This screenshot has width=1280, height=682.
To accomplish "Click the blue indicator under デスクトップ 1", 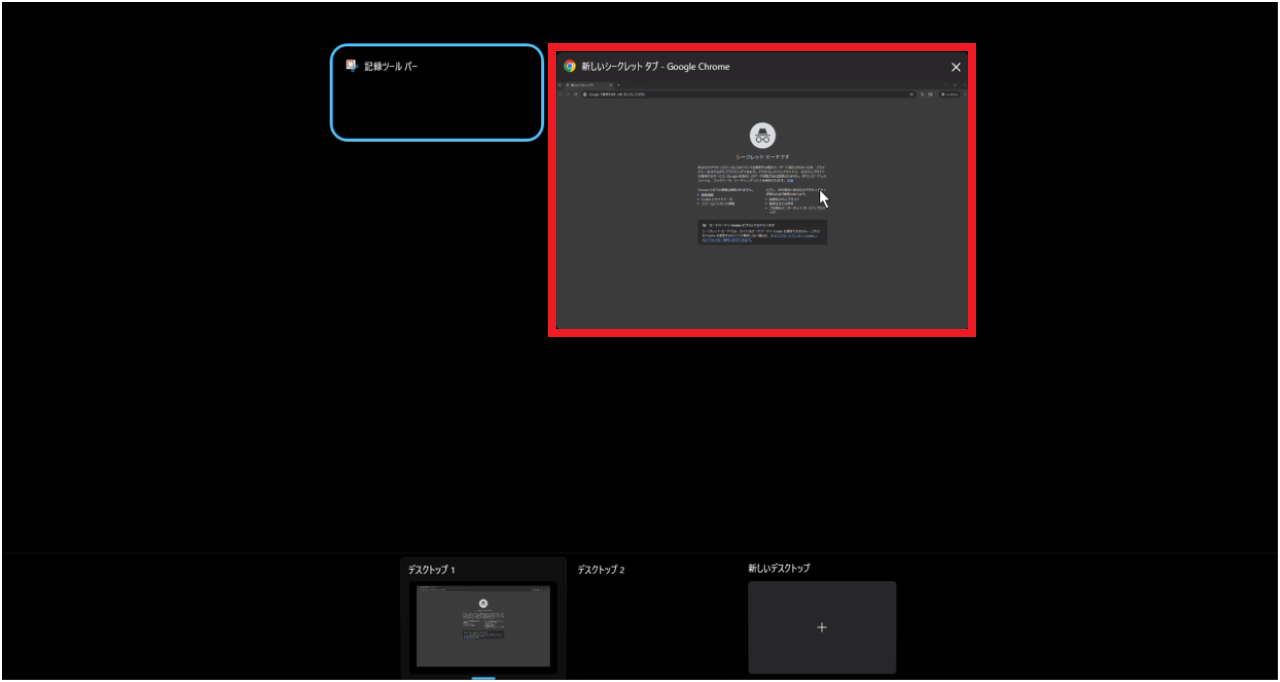I will (x=483, y=678).
